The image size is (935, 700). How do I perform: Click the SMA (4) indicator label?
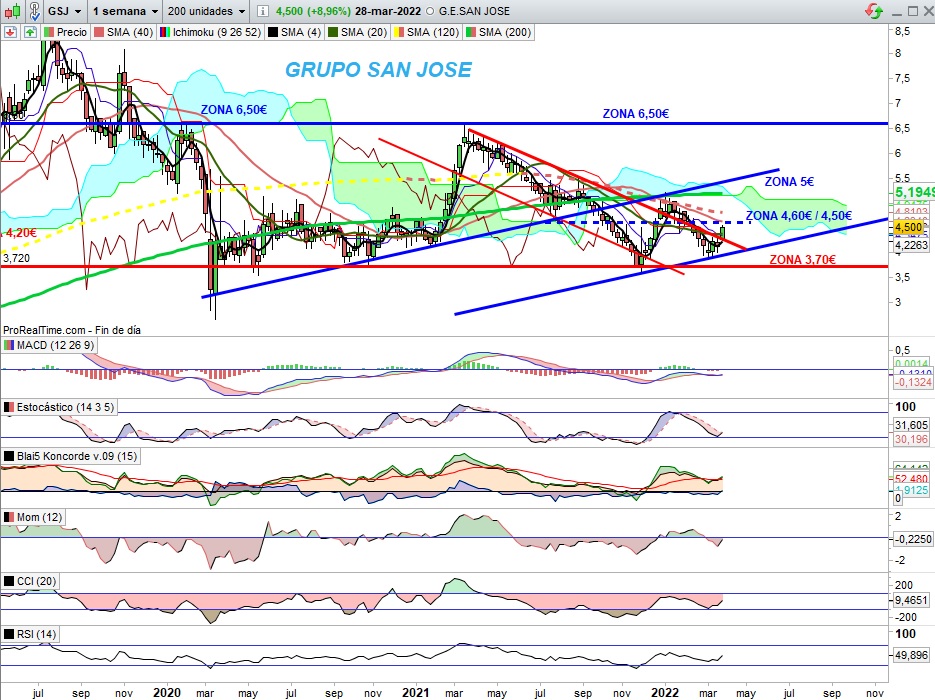301,32
